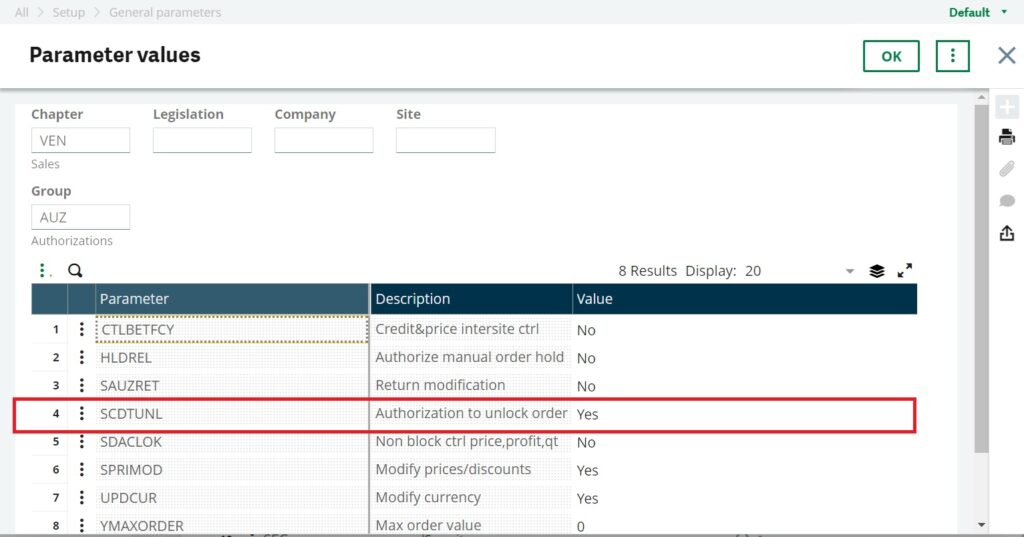Open row menu for UPDCUR

(x=82, y=498)
